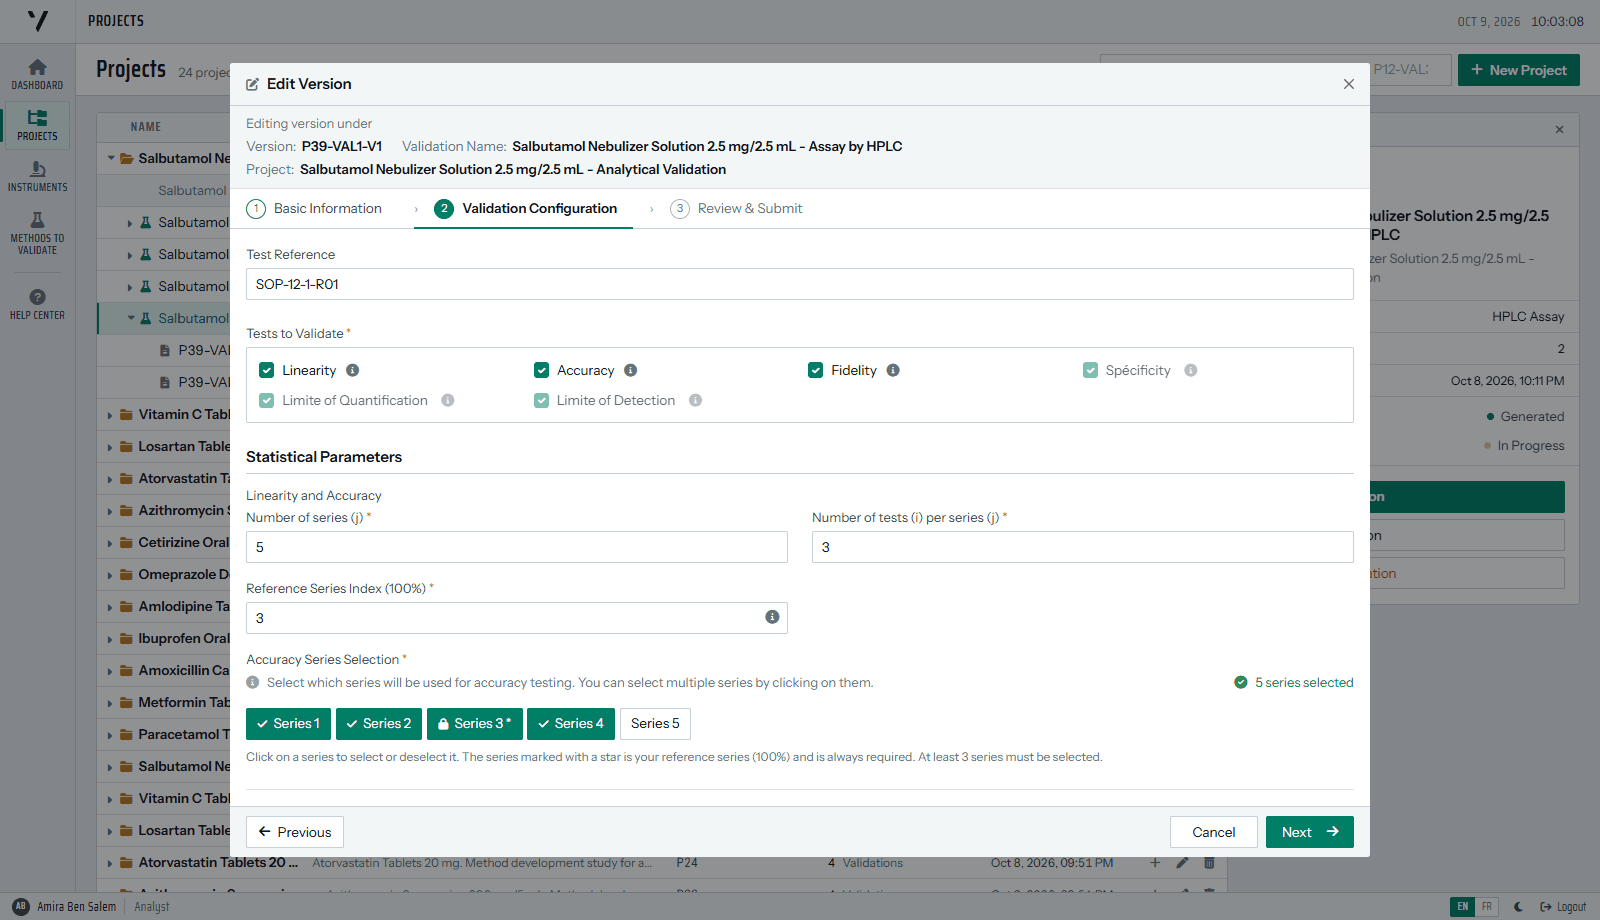Click the Spécificity info icon
The width and height of the screenshot is (1600, 920).
click(1191, 370)
